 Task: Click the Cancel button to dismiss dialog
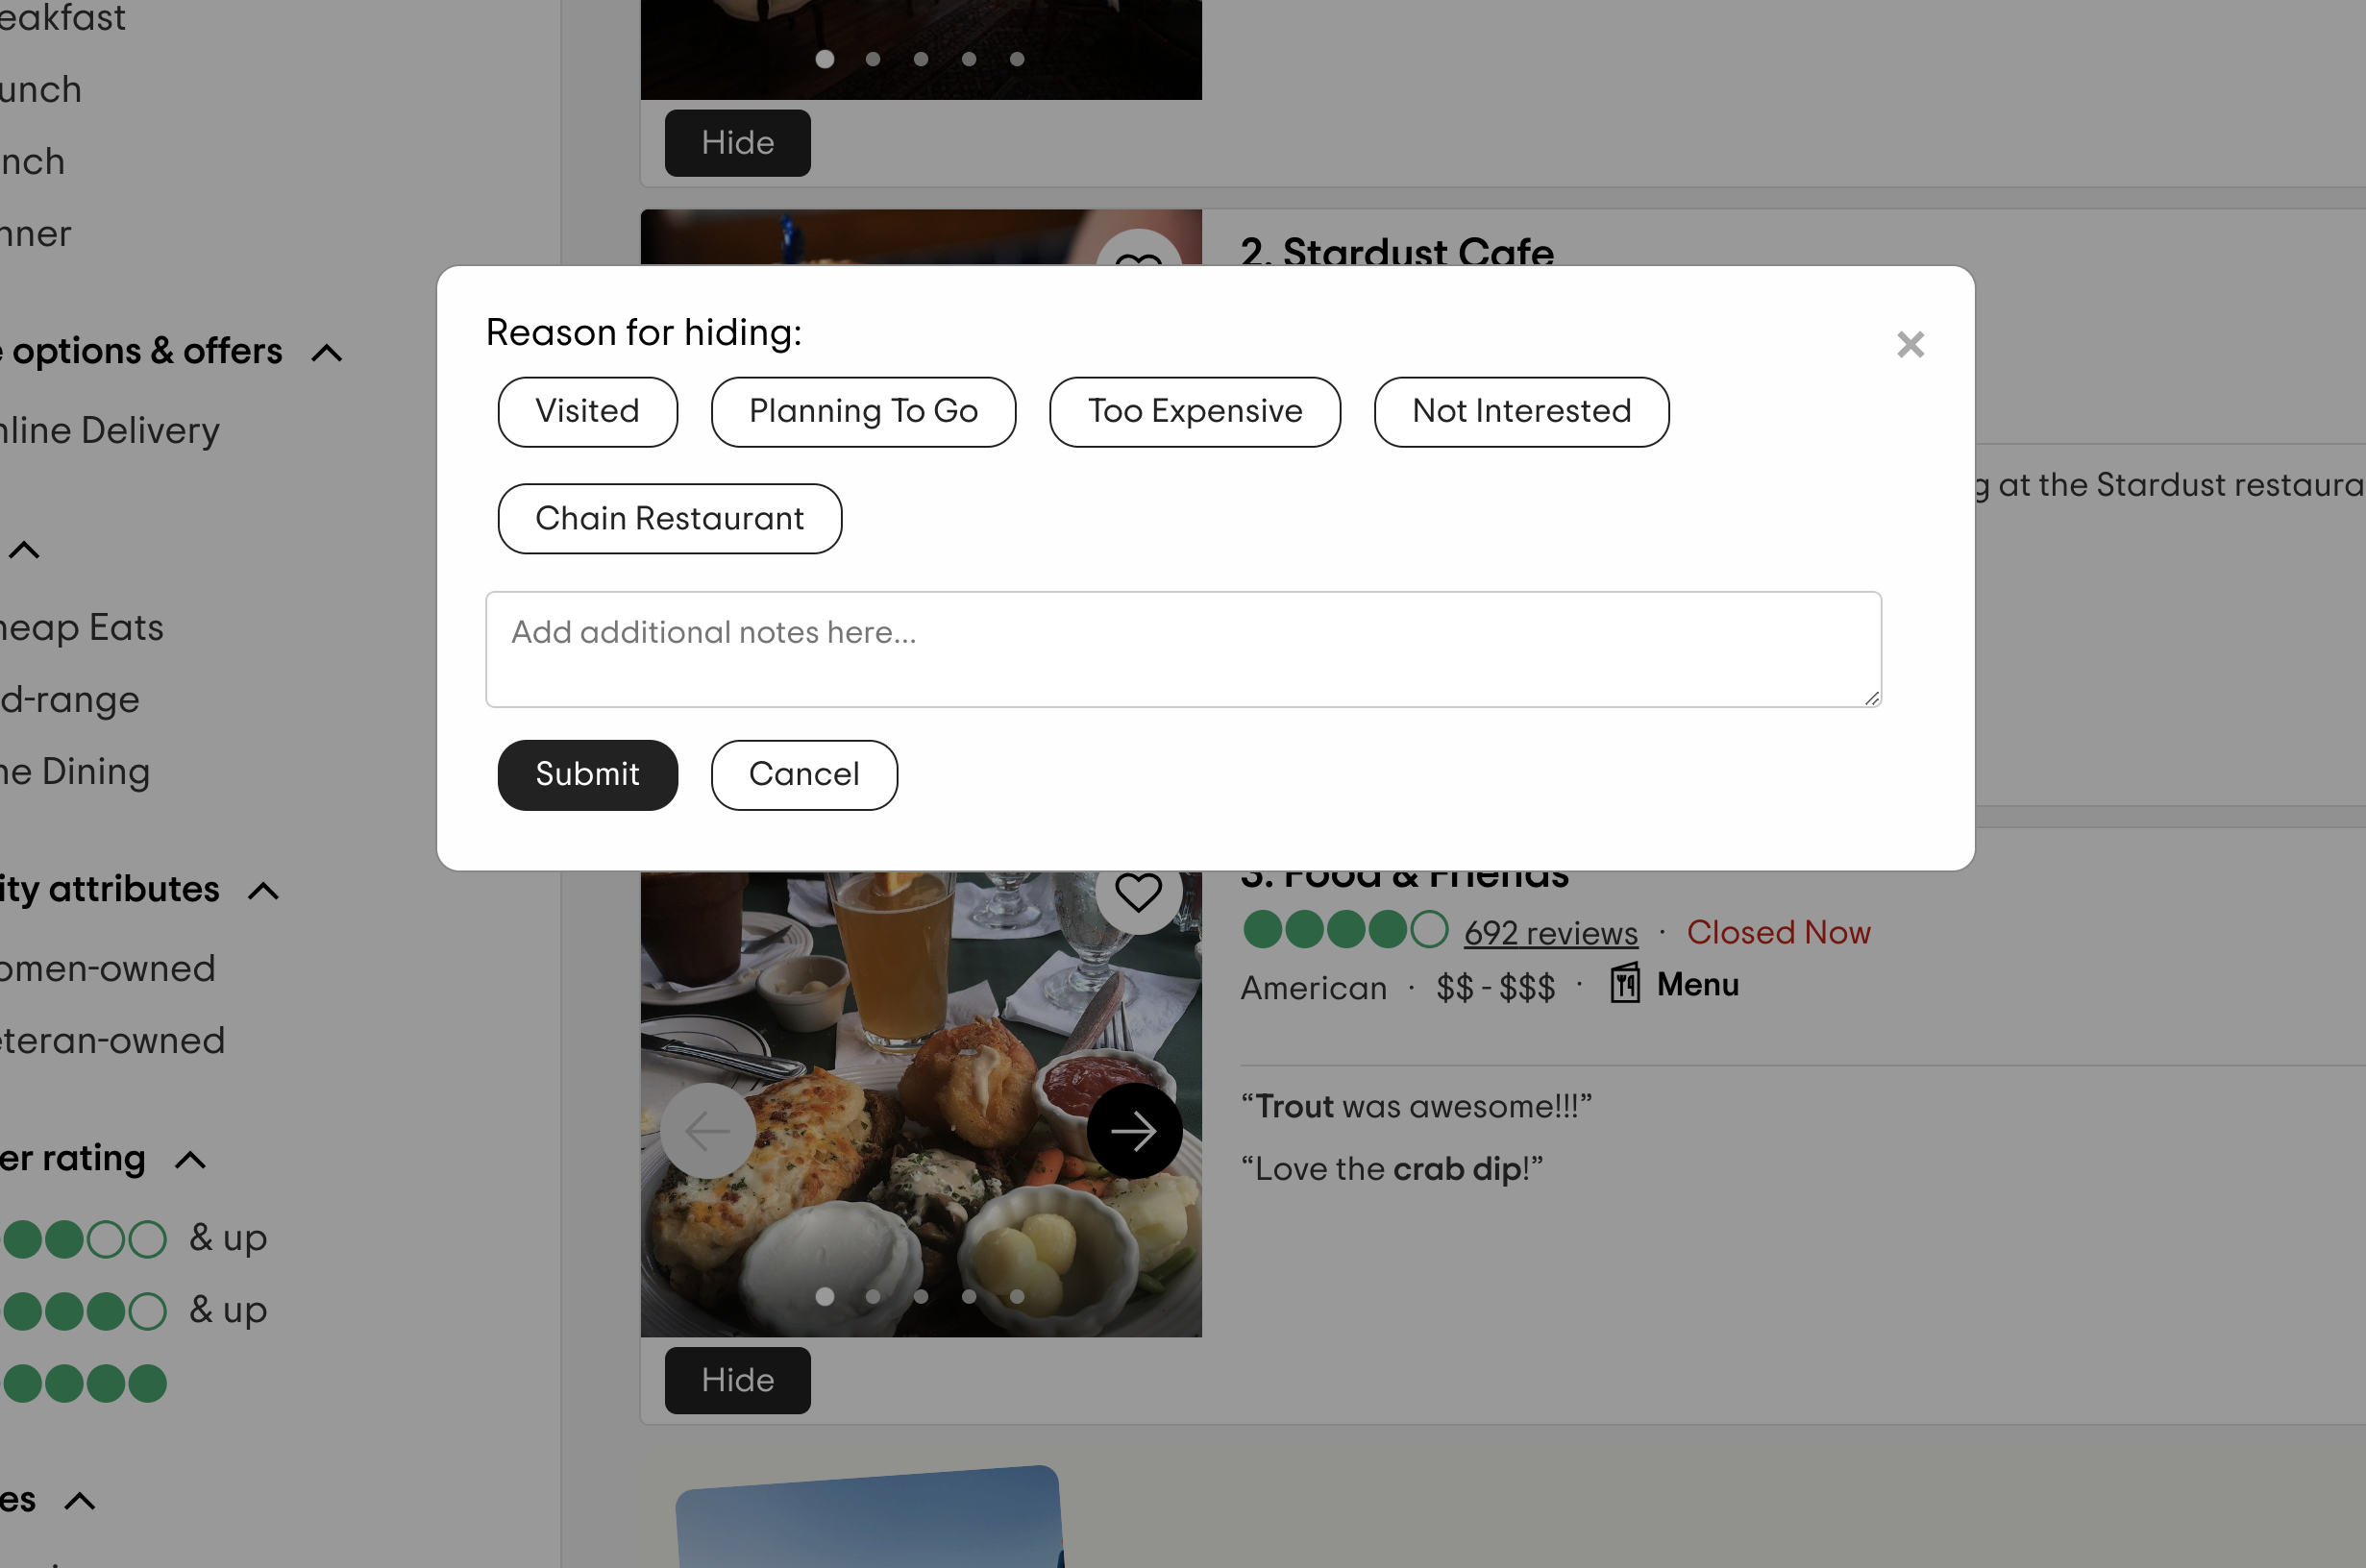point(803,773)
